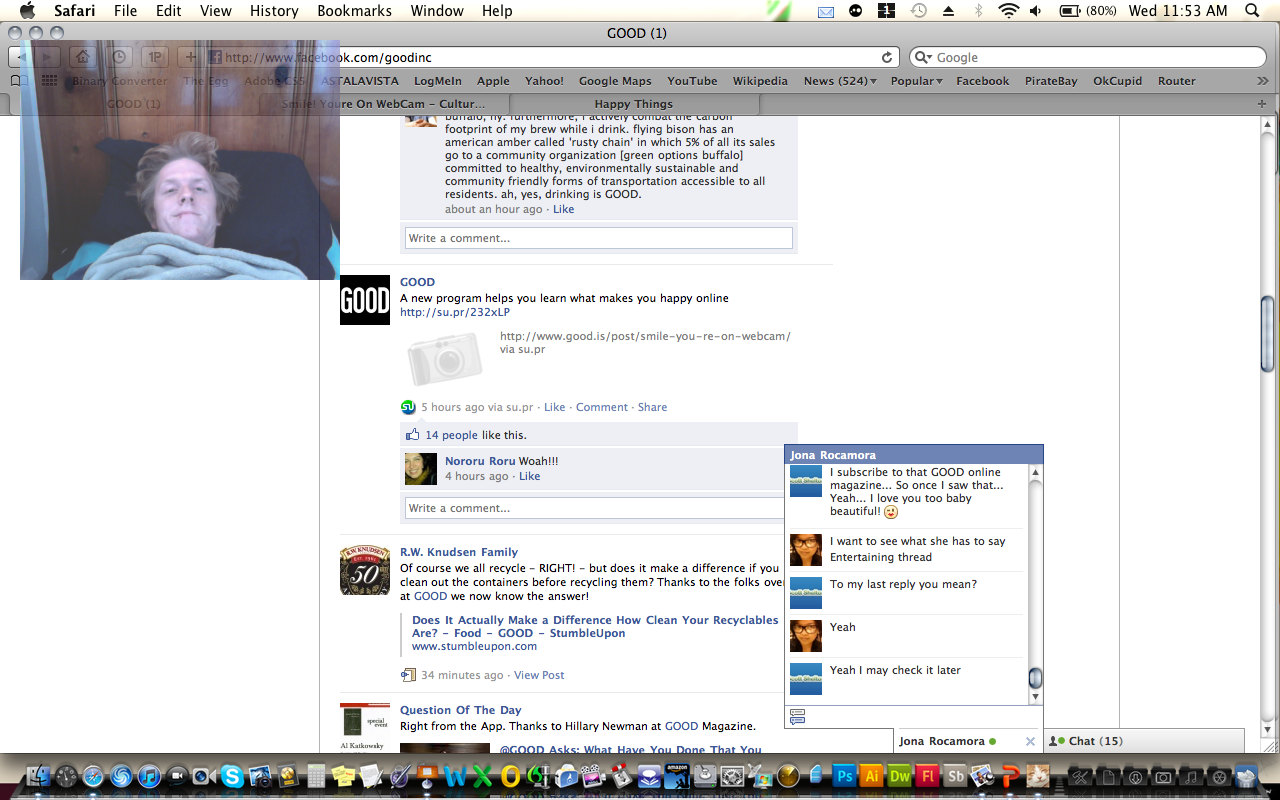The width and height of the screenshot is (1280, 800).
Task: Add a new tab with plus button
Action: [1261, 104]
